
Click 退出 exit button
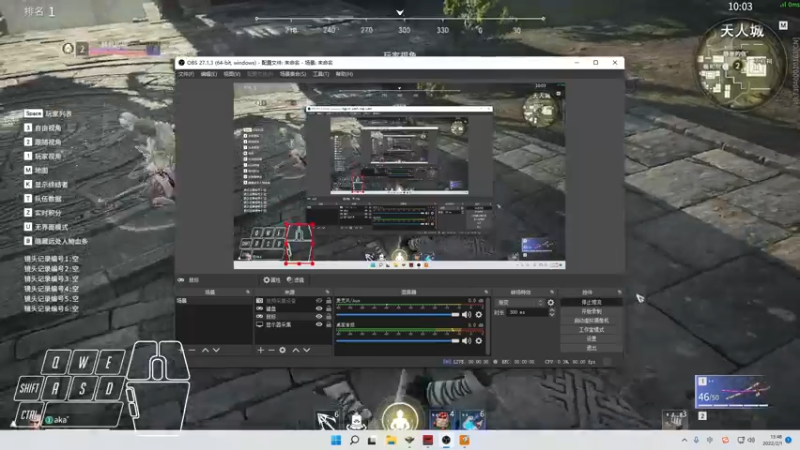pos(591,348)
